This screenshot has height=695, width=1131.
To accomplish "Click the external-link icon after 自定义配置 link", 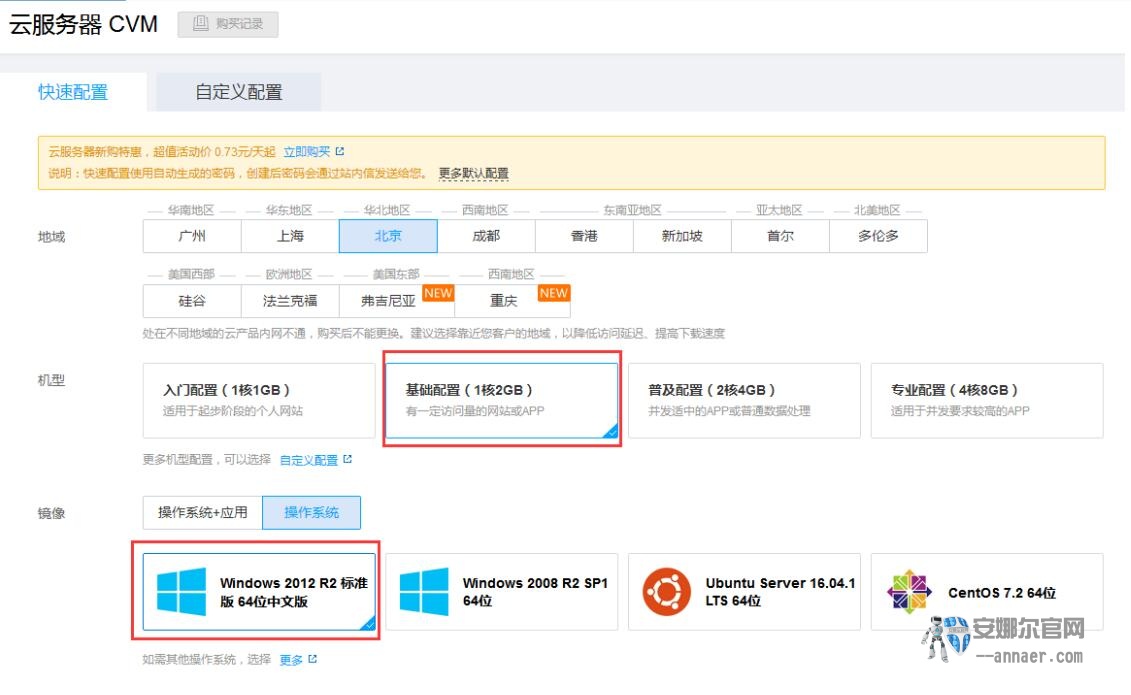I will point(348,459).
